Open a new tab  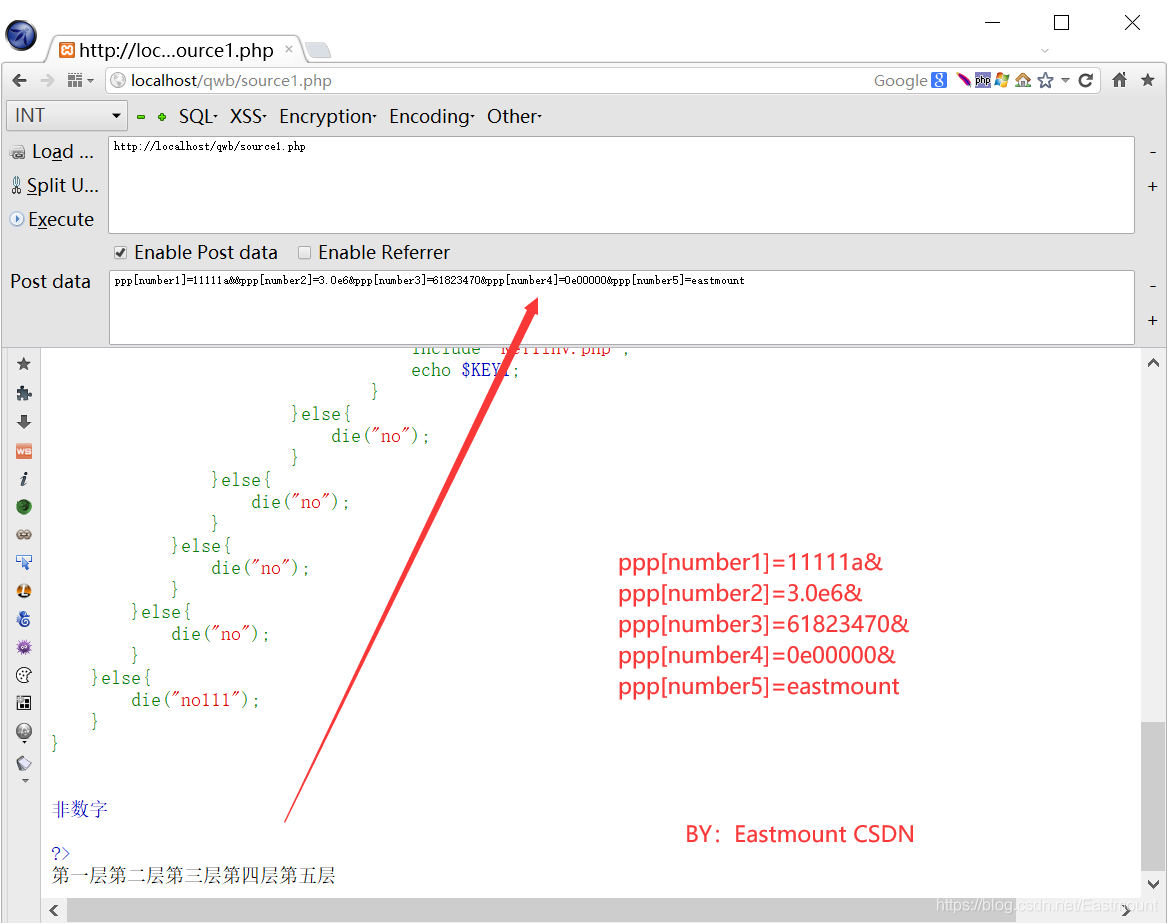point(319,51)
